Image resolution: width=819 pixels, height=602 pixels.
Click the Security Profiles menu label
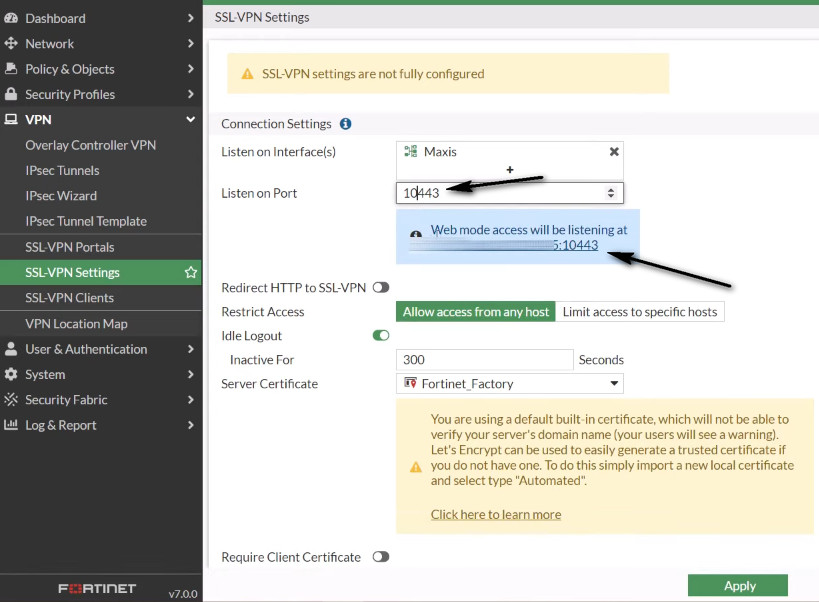tap(70, 94)
